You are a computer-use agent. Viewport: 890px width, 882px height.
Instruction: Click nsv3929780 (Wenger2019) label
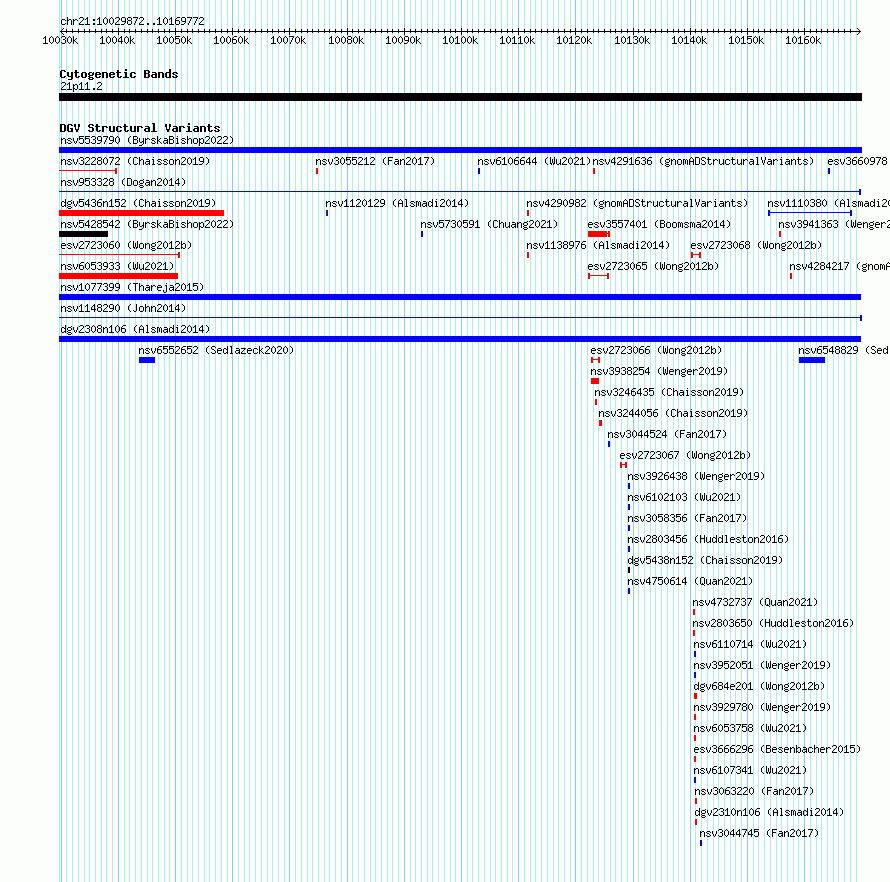(762, 707)
